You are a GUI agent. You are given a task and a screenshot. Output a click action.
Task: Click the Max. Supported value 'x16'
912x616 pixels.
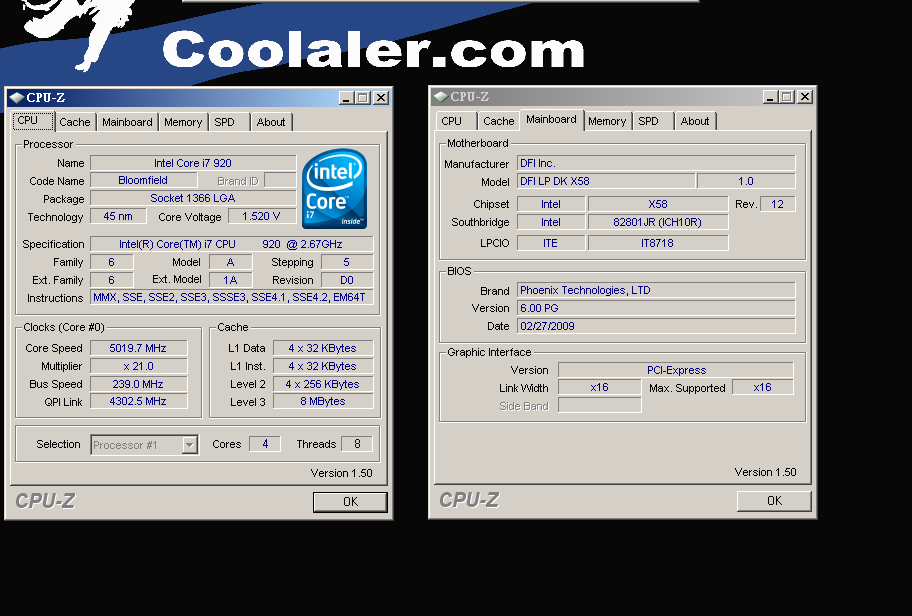[x=763, y=387]
